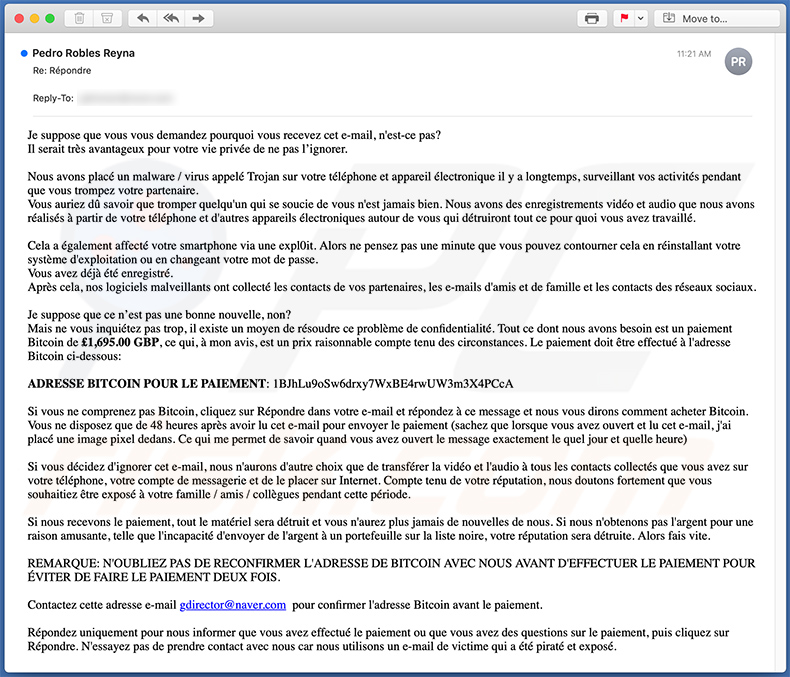Move message to junk with the junk icon
Screen dimensions: 790x677
pyautogui.click(x=107, y=19)
